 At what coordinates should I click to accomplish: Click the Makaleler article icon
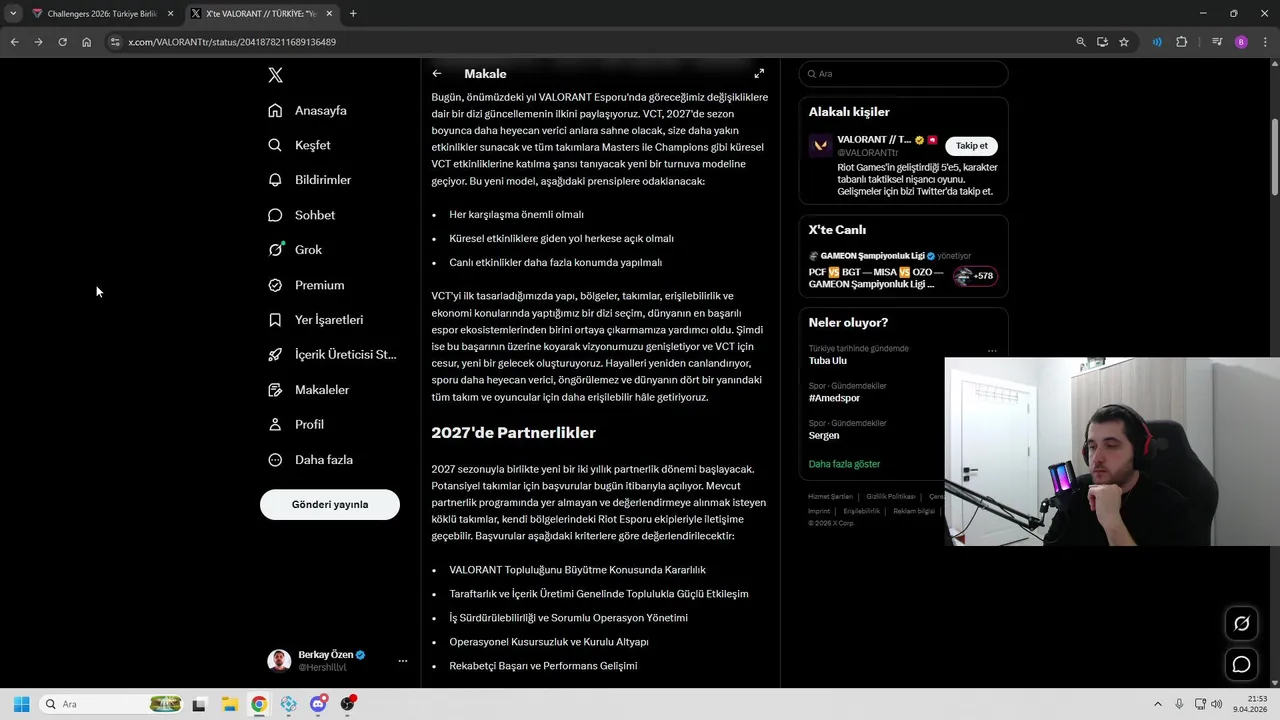pyautogui.click(x=275, y=390)
